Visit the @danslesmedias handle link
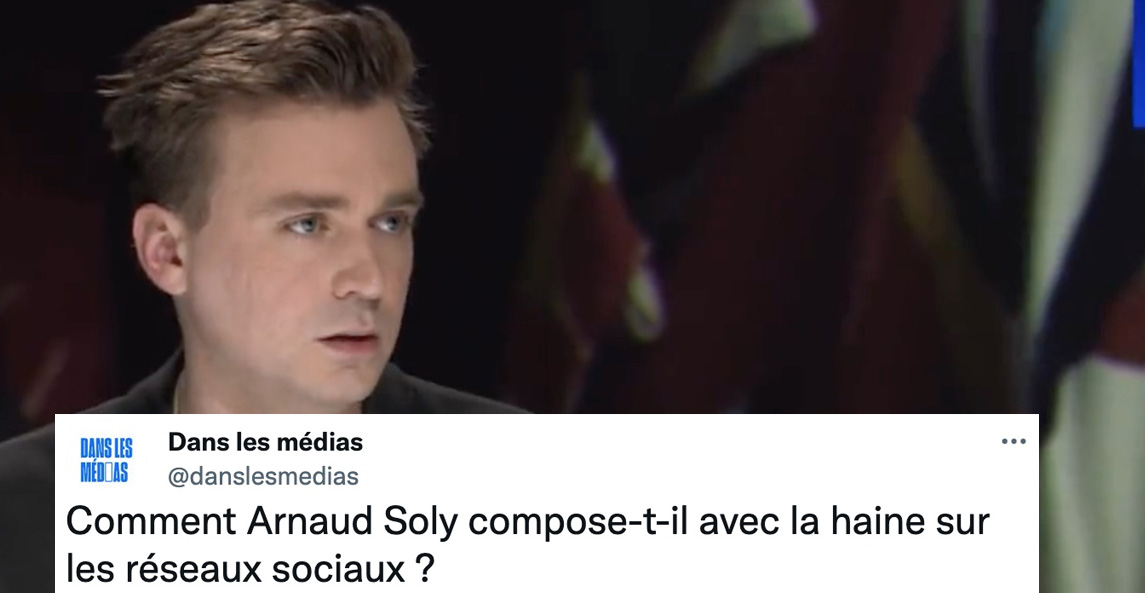The image size is (1145, 593). point(263,477)
